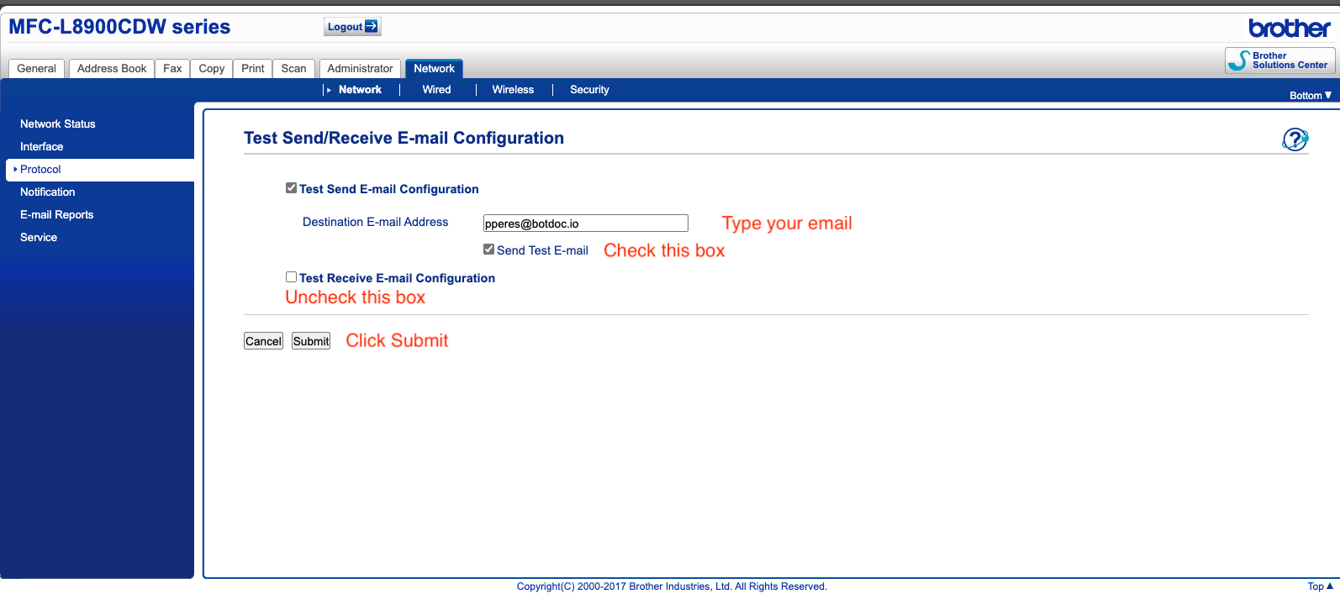Image resolution: width=1340 pixels, height=610 pixels.
Task: Click the Destination E-mail Address field
Action: coord(585,223)
